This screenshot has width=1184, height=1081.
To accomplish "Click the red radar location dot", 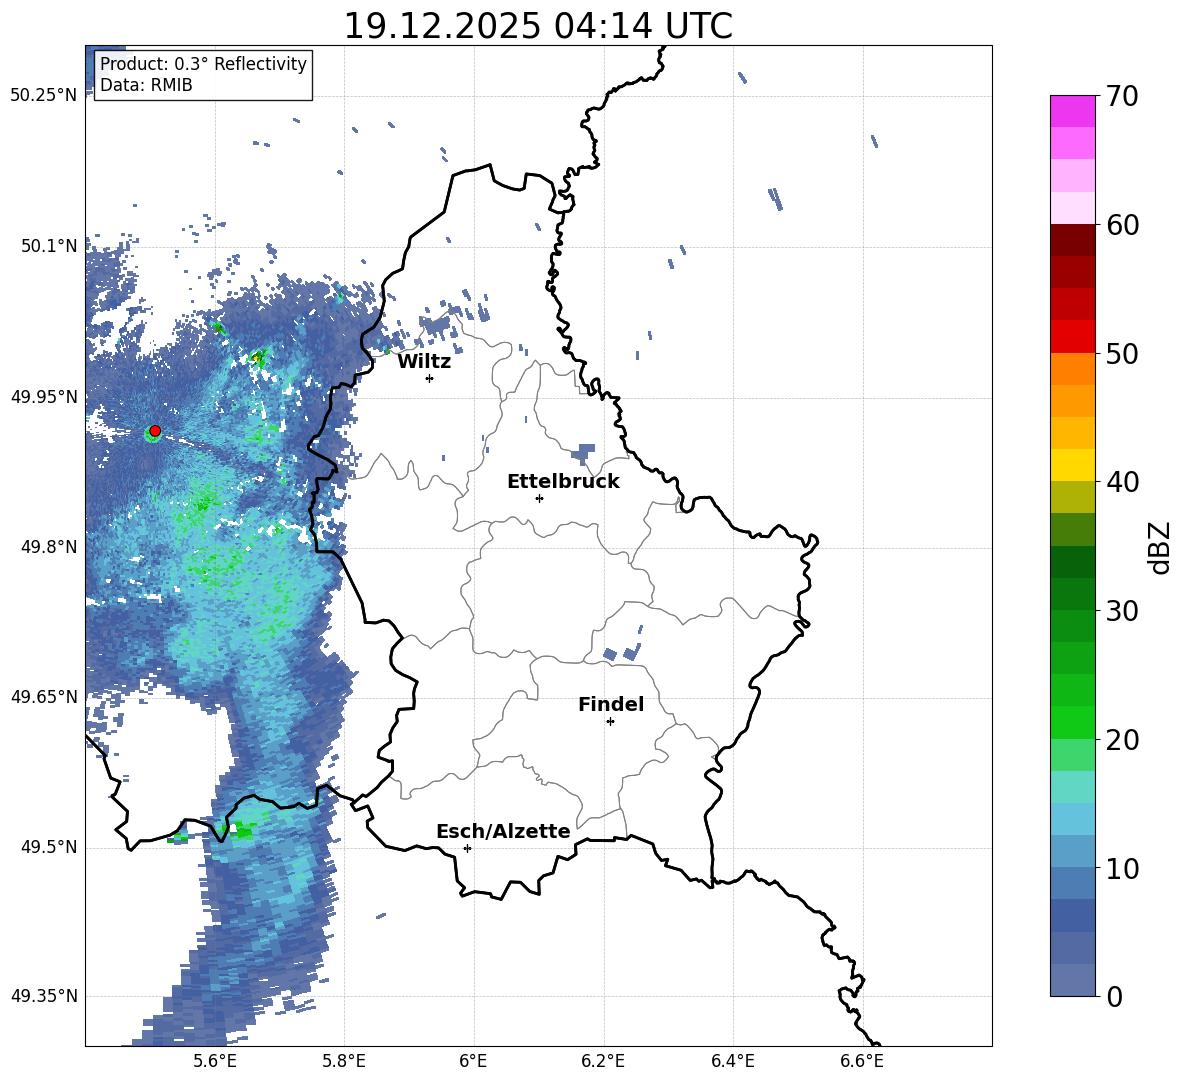I will click(x=155, y=431).
